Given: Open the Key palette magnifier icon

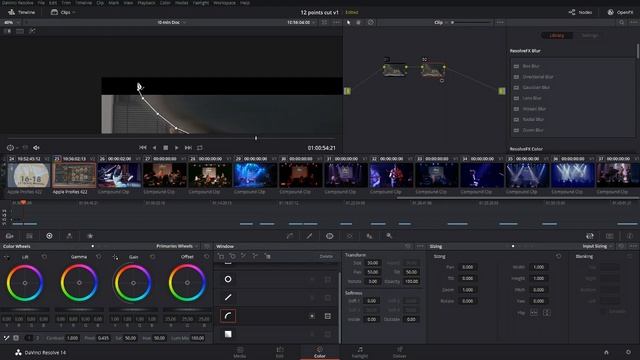Looking at the screenshot, I should 389,236.
